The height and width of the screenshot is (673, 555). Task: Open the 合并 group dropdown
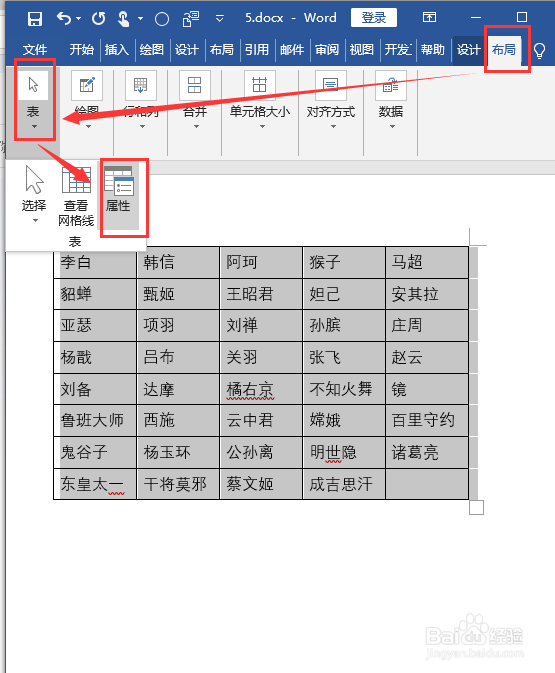pyautogui.click(x=195, y=100)
